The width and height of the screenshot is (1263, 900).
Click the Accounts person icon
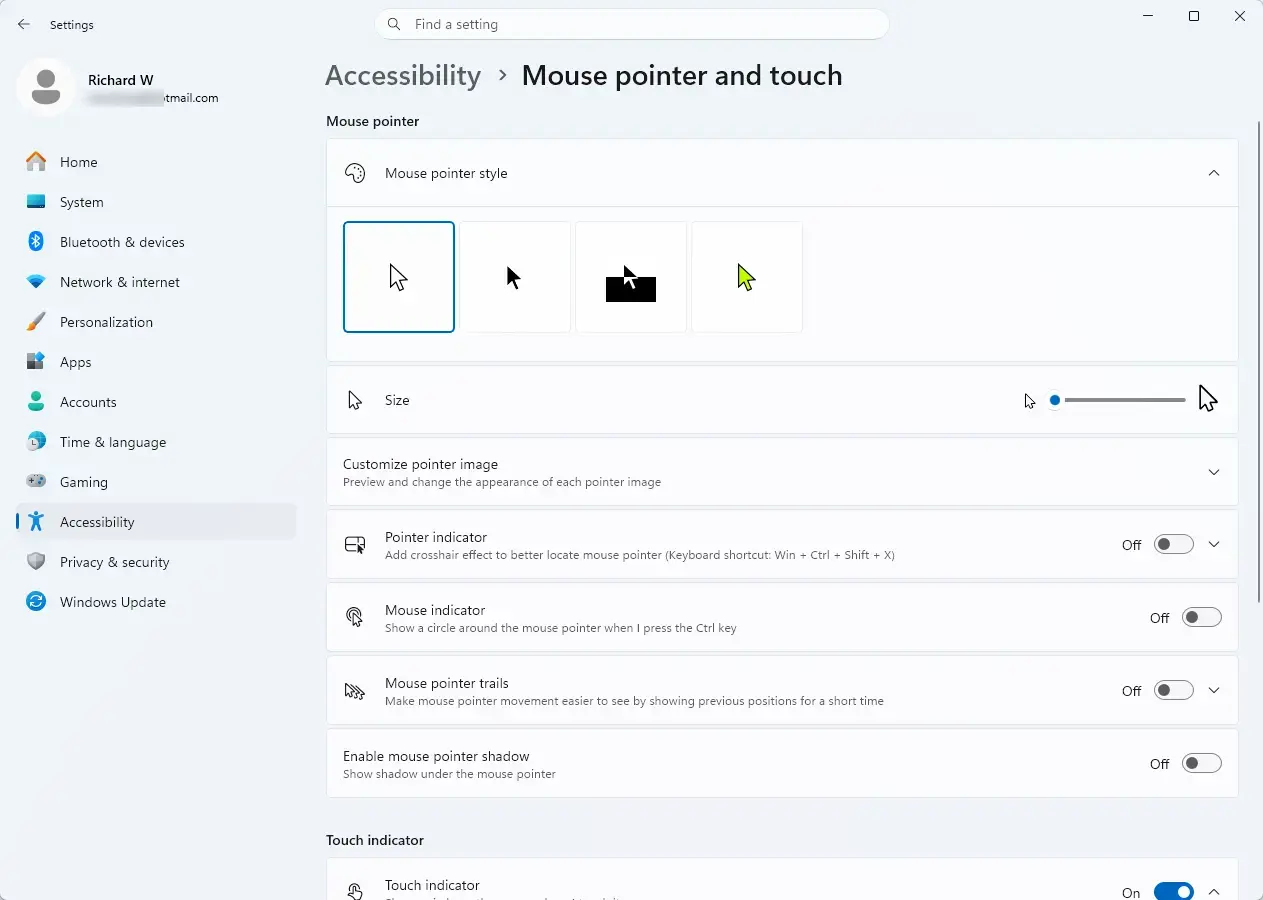(36, 401)
